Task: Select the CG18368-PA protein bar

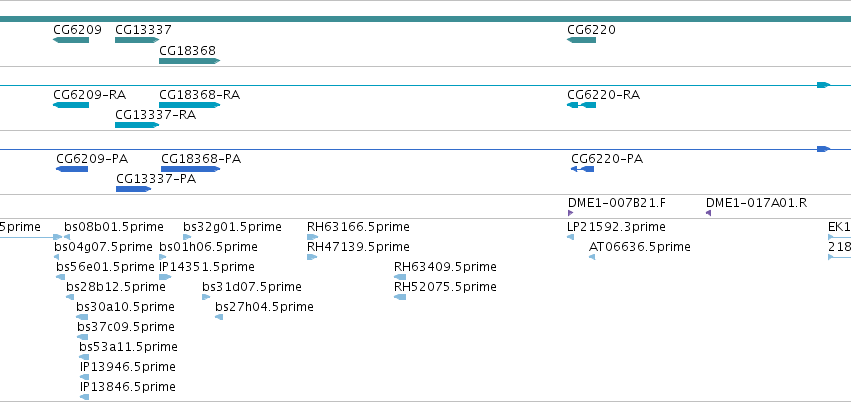Action: 190,169
